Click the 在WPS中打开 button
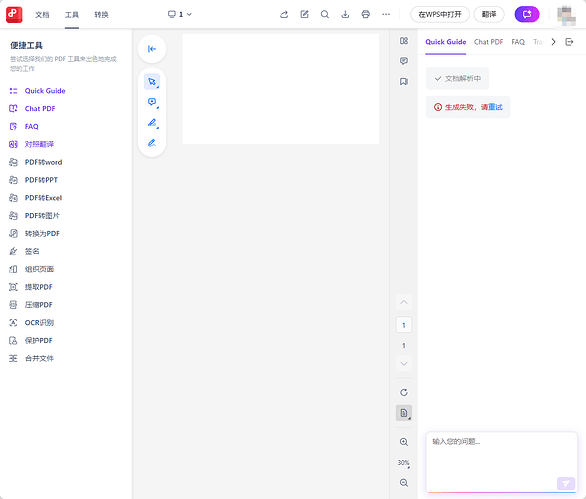The height and width of the screenshot is (499, 586). point(440,15)
